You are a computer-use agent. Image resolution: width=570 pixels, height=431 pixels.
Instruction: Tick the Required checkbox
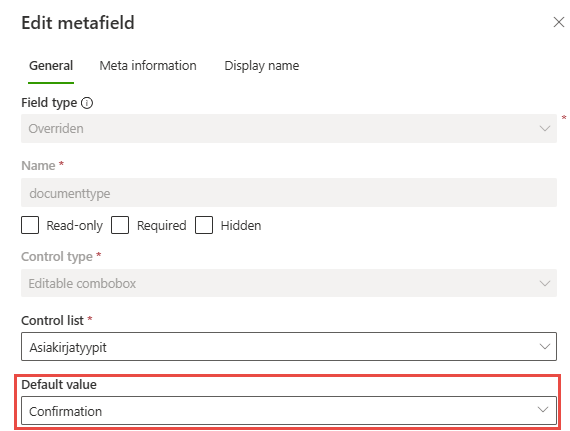click(120, 225)
